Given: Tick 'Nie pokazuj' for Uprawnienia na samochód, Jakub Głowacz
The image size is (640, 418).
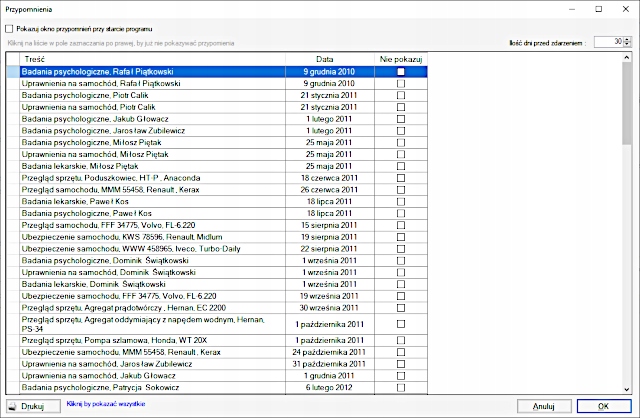Looking at the screenshot, I should (x=401, y=376).
